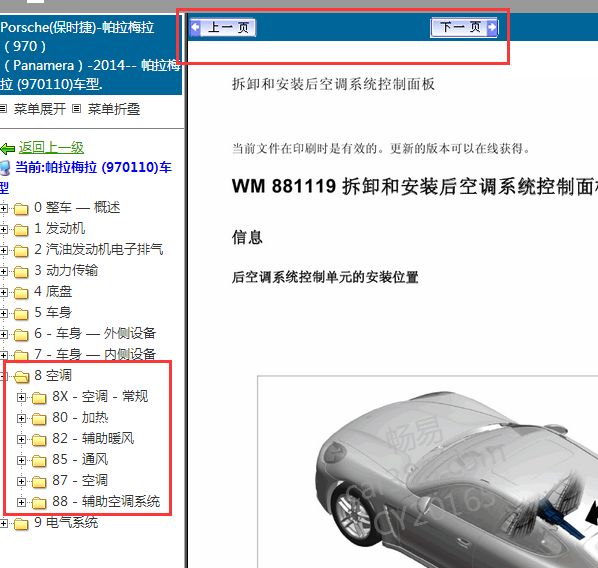Select tree item 80 - 加热
Screen dimensions: 598x568
click(80, 417)
